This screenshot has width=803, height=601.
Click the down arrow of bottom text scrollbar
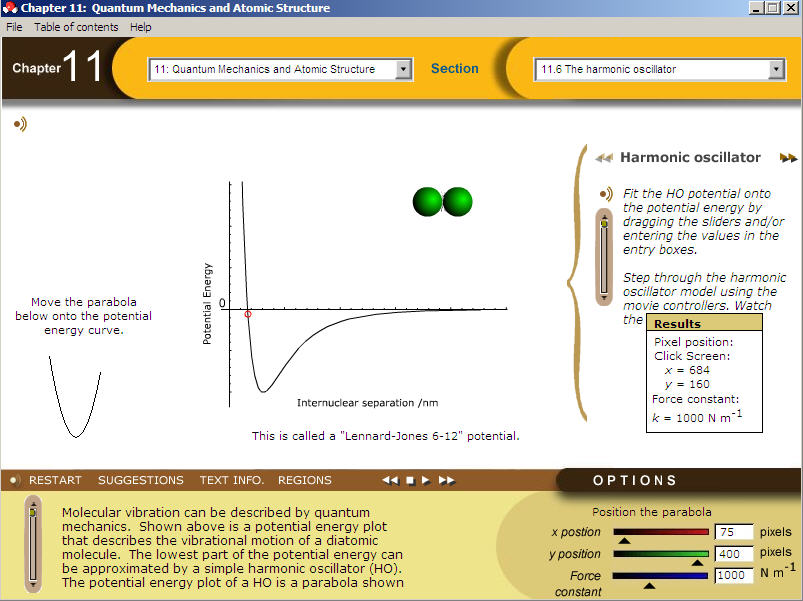tap(33, 584)
